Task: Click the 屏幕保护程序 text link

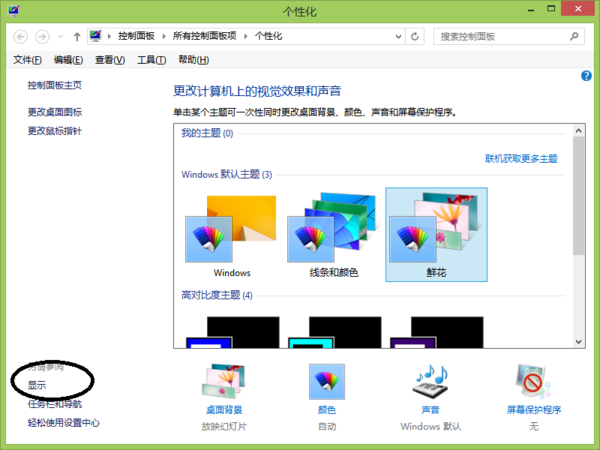Action: click(x=534, y=410)
